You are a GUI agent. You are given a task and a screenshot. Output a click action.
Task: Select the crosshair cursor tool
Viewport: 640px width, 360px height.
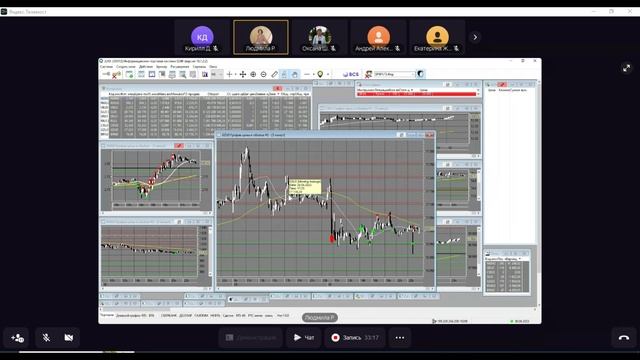[229, 74]
